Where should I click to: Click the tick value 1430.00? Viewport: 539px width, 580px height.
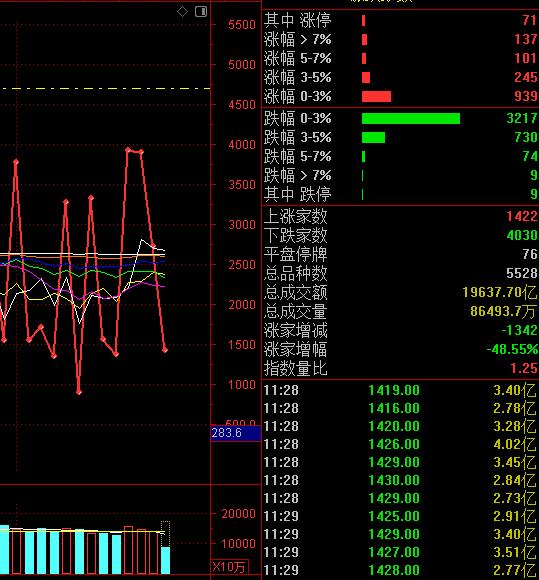(394, 480)
